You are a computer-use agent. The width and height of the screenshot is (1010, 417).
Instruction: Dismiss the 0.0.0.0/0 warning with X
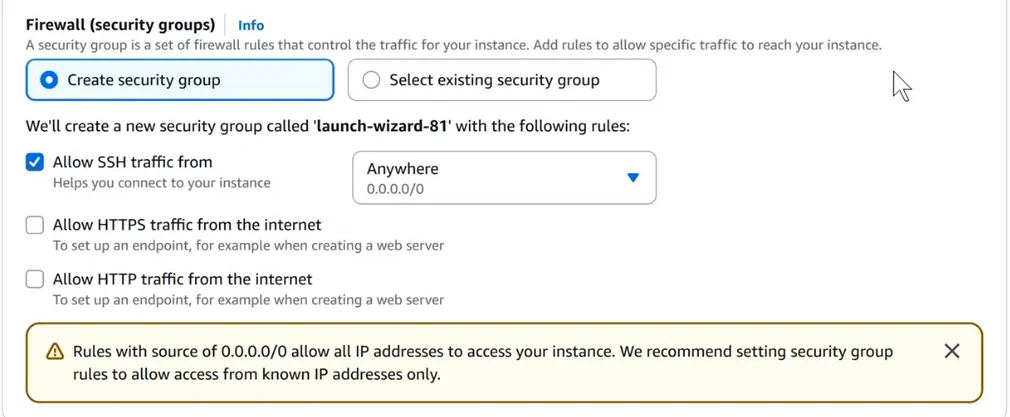(951, 351)
